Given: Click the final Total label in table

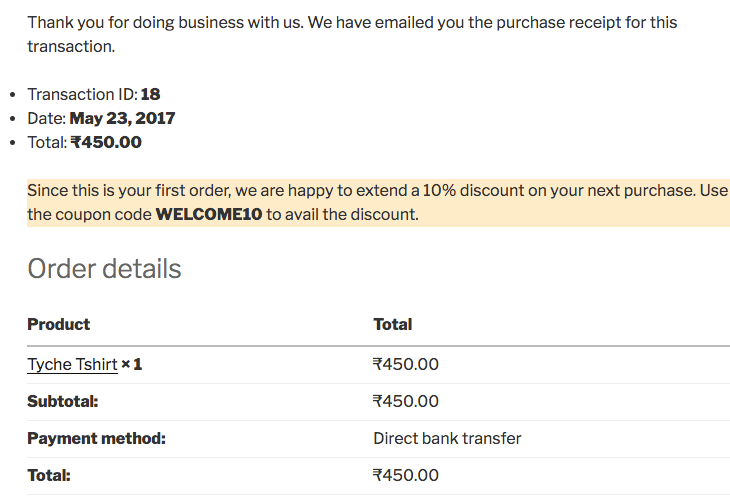Looking at the screenshot, I should tap(49, 475).
